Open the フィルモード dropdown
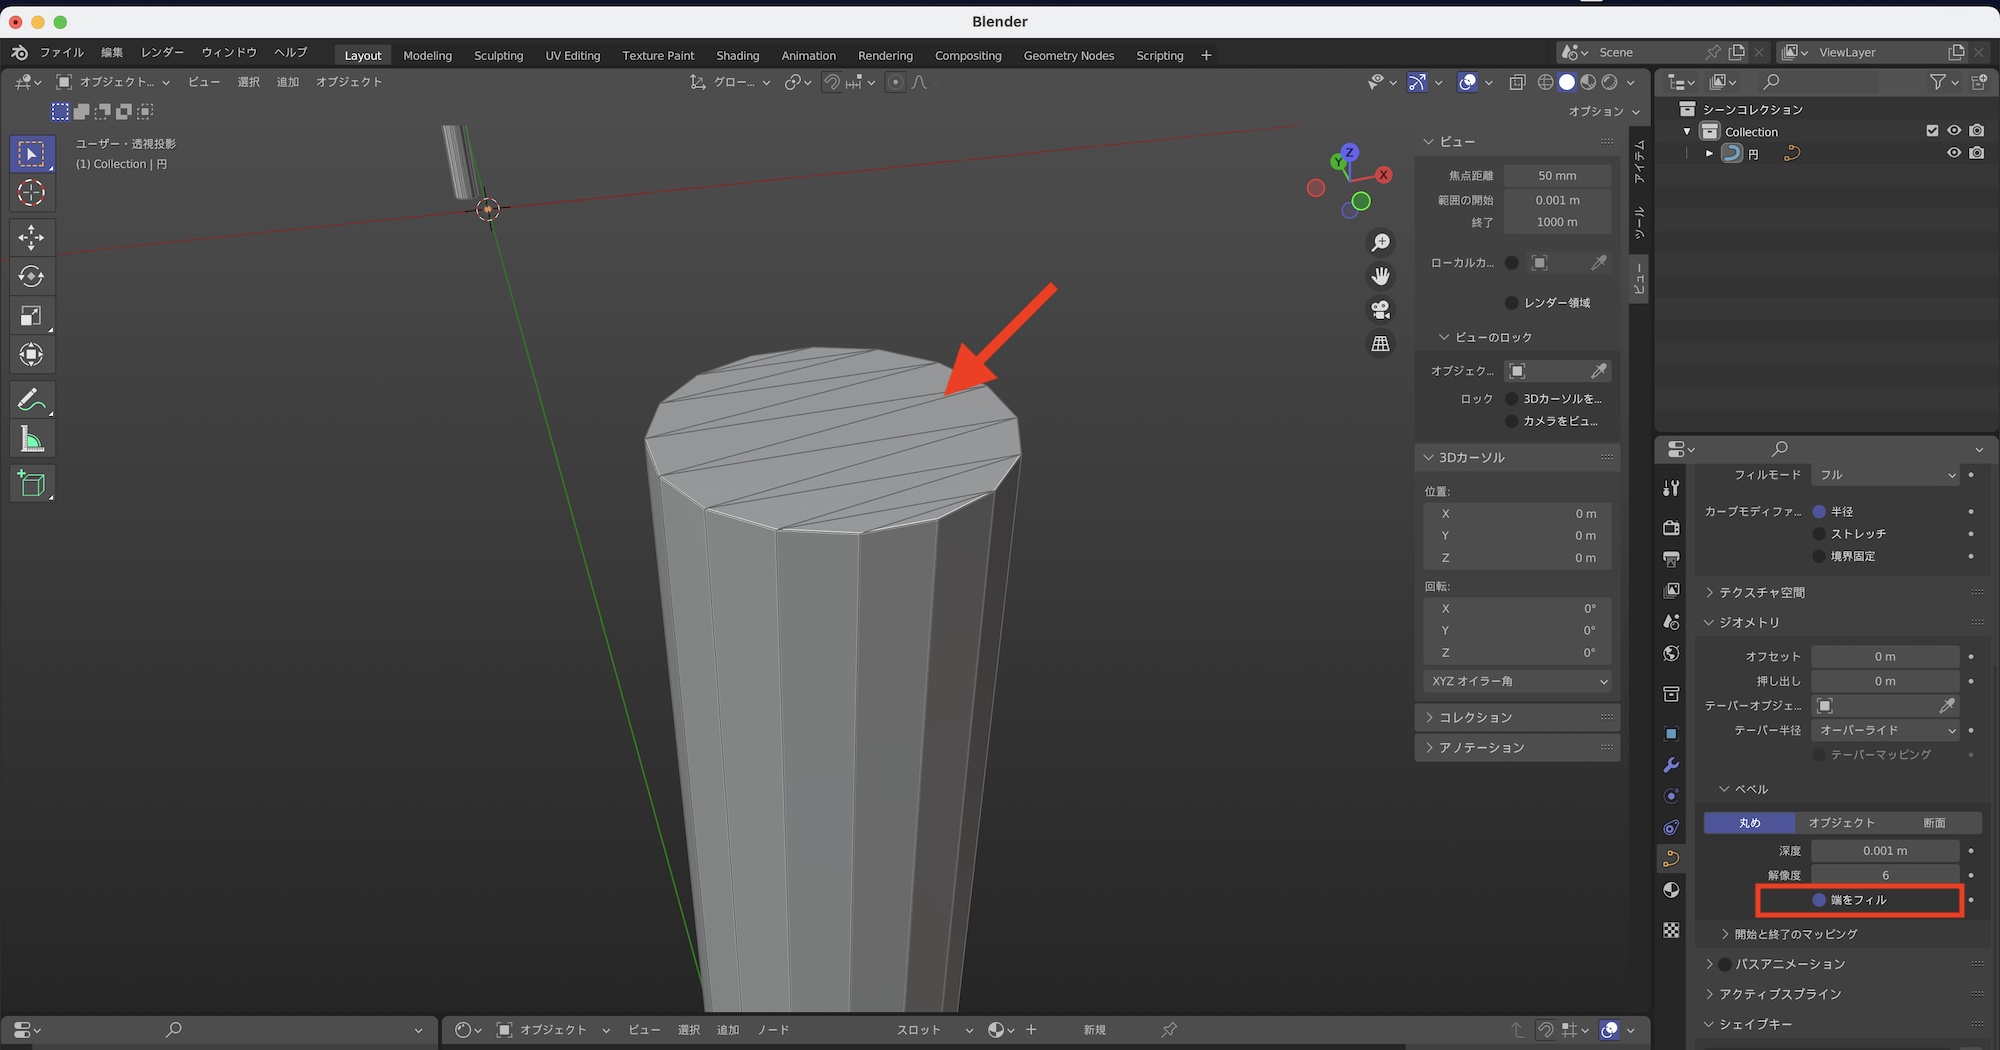This screenshot has width=2000, height=1050. [1886, 475]
